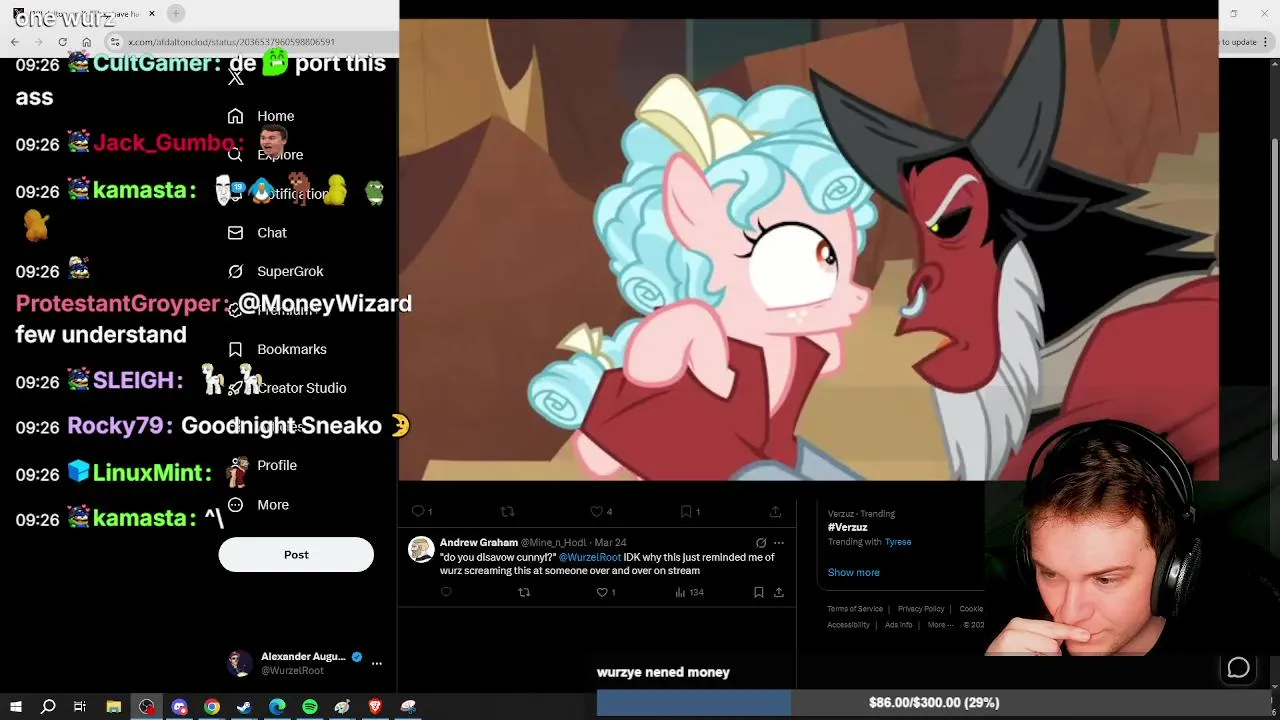Open Spotify from the taskbar
The image size is (1280, 720).
(310, 707)
